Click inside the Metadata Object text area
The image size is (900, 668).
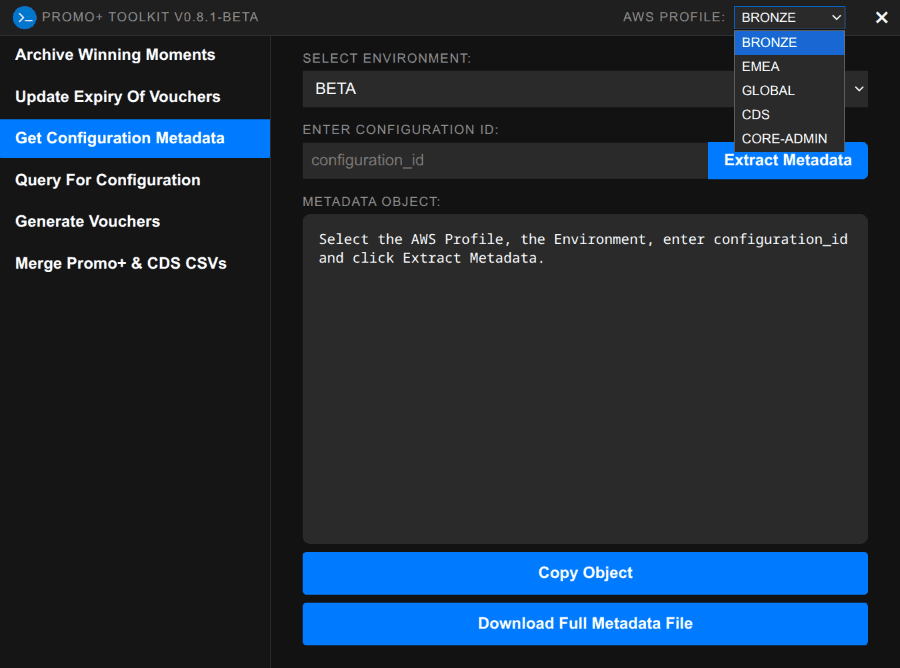(x=585, y=380)
